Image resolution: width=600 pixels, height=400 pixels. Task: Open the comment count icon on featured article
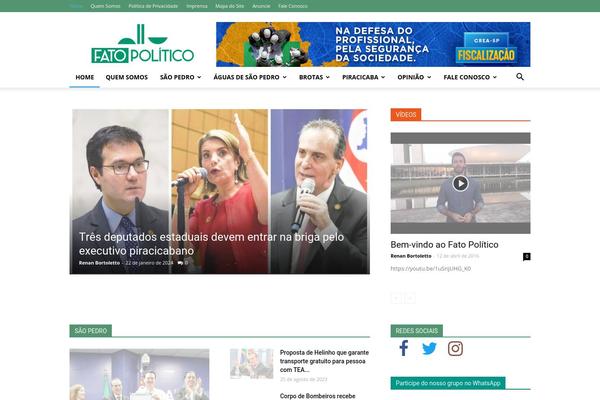(183, 263)
